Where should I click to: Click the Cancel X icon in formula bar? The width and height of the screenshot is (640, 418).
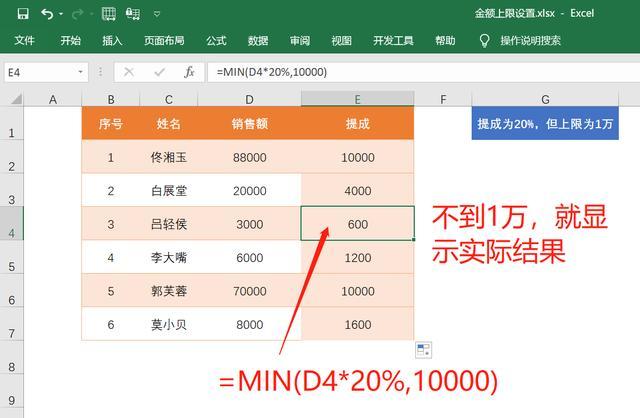[x=129, y=73]
